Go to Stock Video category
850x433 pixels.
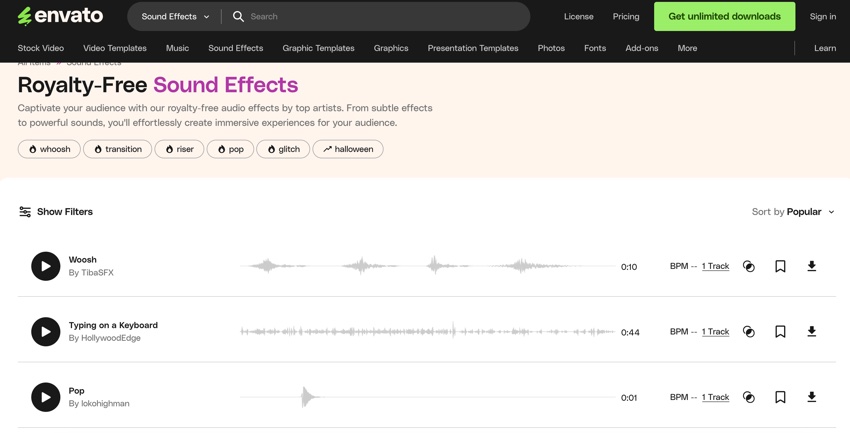41,48
